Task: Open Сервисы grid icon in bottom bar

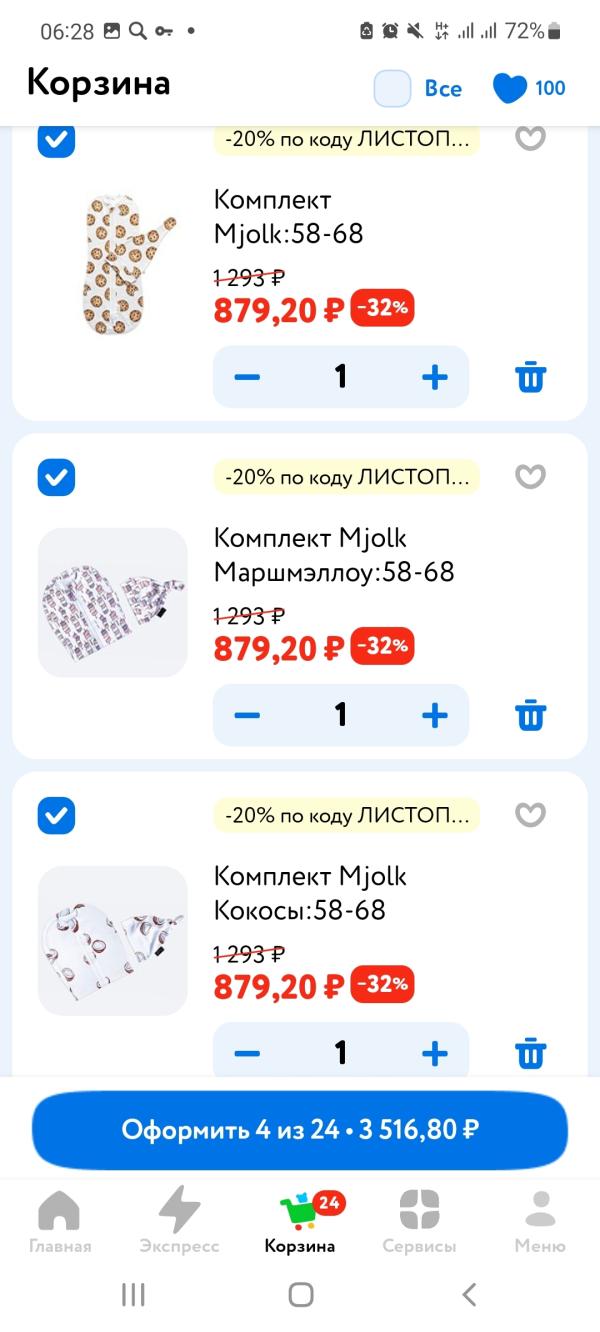Action: click(x=419, y=1221)
